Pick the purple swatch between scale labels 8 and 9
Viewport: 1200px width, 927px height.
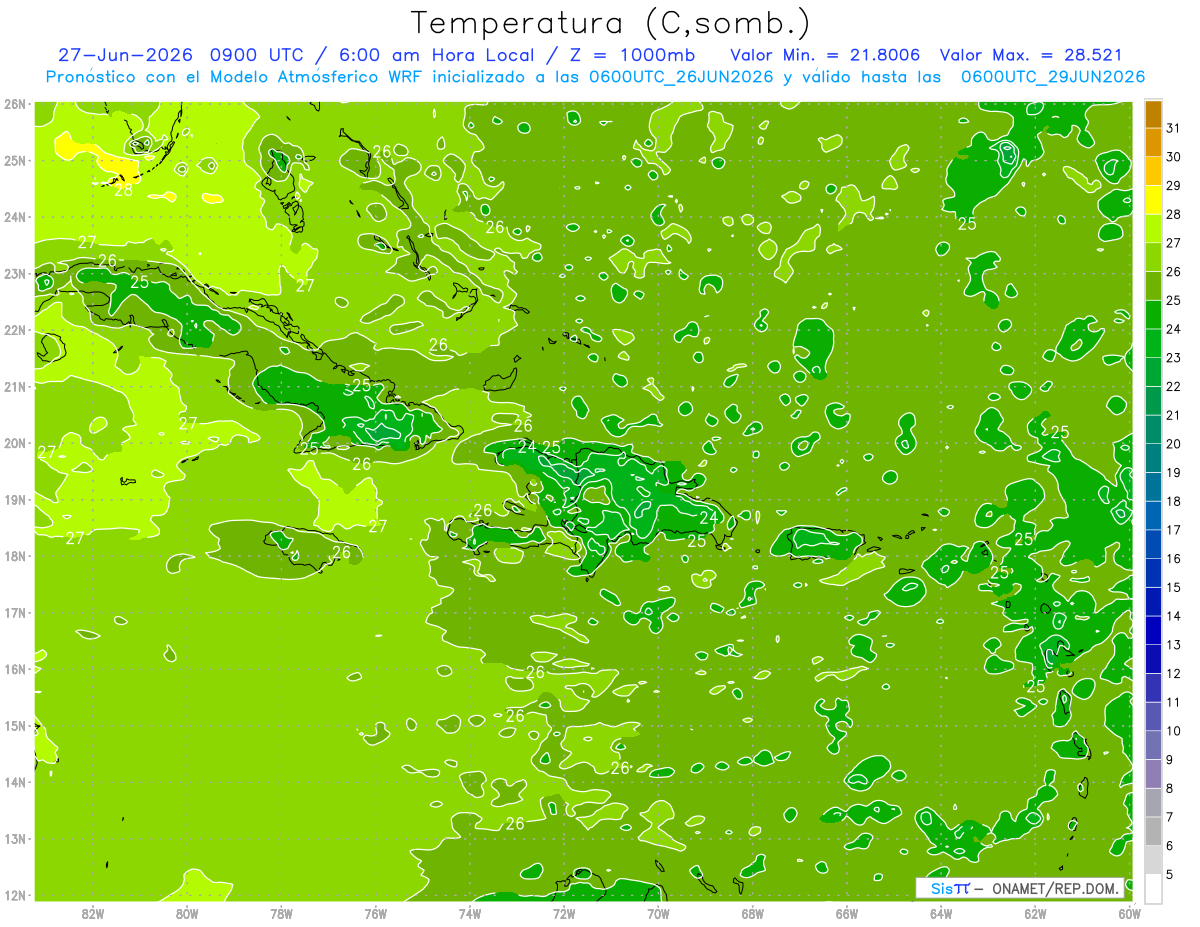click(1153, 774)
